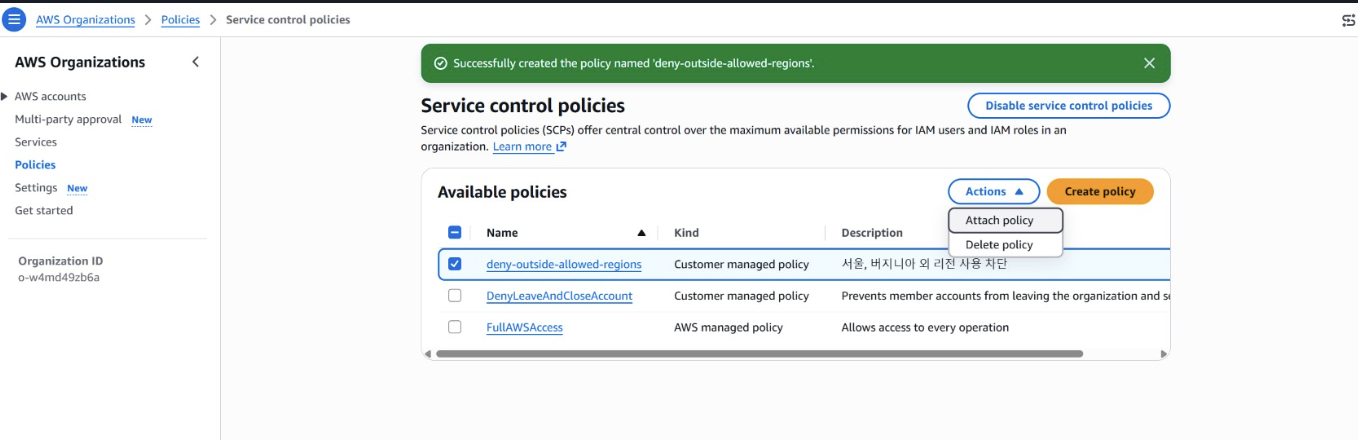The width and height of the screenshot is (1358, 440).
Task: Open Get started in the sidebar
Action: coord(44,210)
